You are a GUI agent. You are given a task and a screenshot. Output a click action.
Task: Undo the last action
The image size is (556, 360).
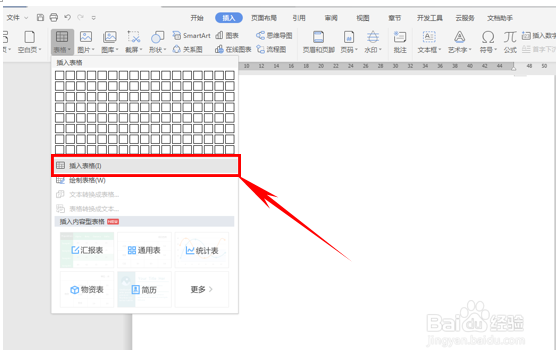pyautogui.click(x=67, y=17)
